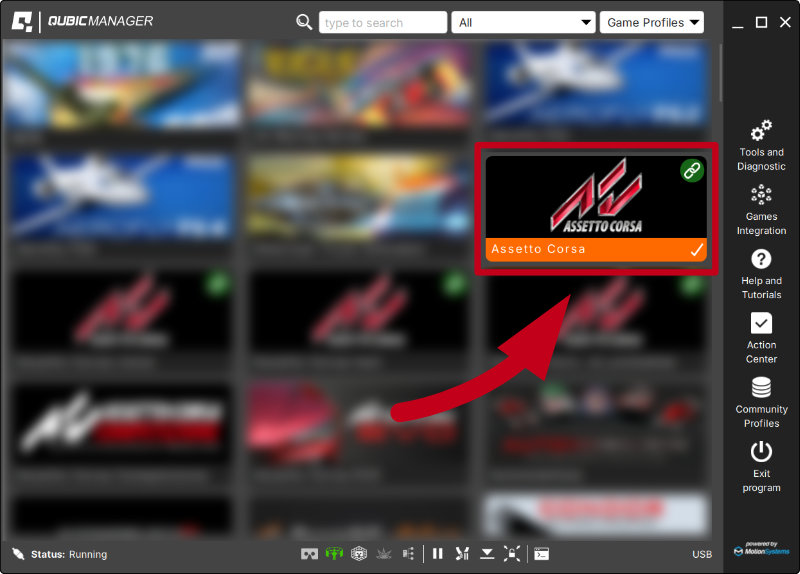
Task: Expand the All filter dropdown
Action: click(523, 22)
